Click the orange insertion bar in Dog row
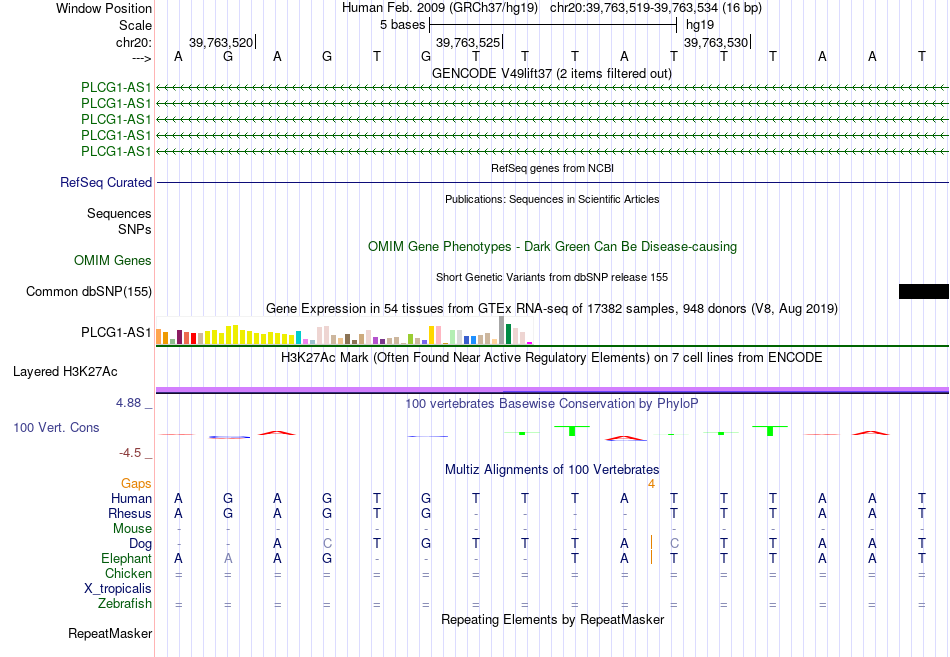Screen dimensions: 950x657 point(651,542)
